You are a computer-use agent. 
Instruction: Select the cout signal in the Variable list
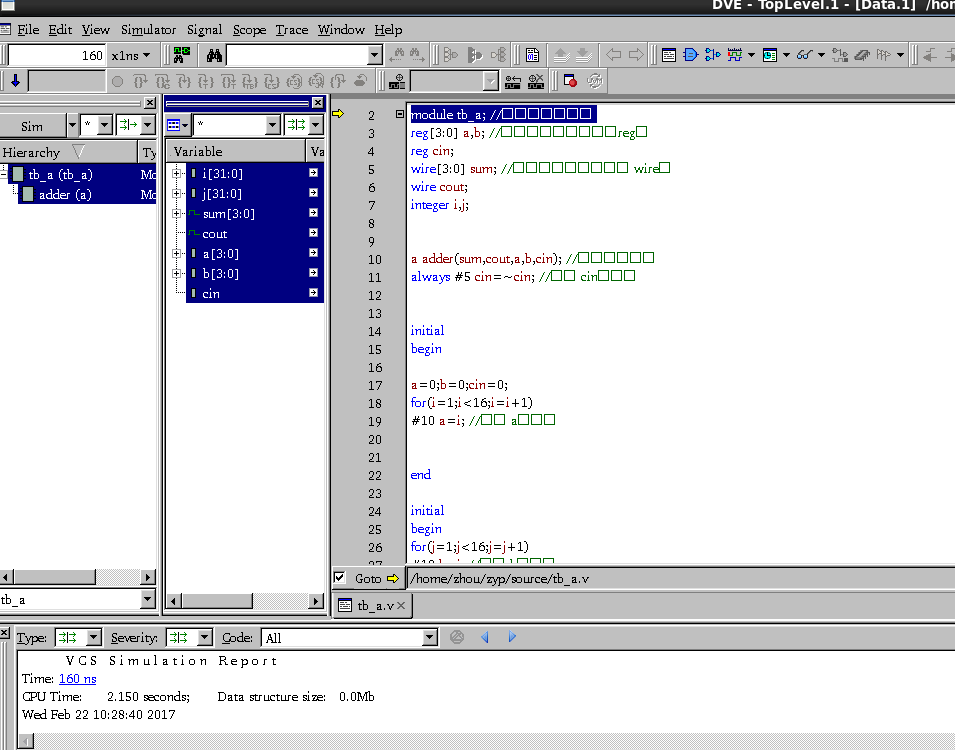click(214, 234)
